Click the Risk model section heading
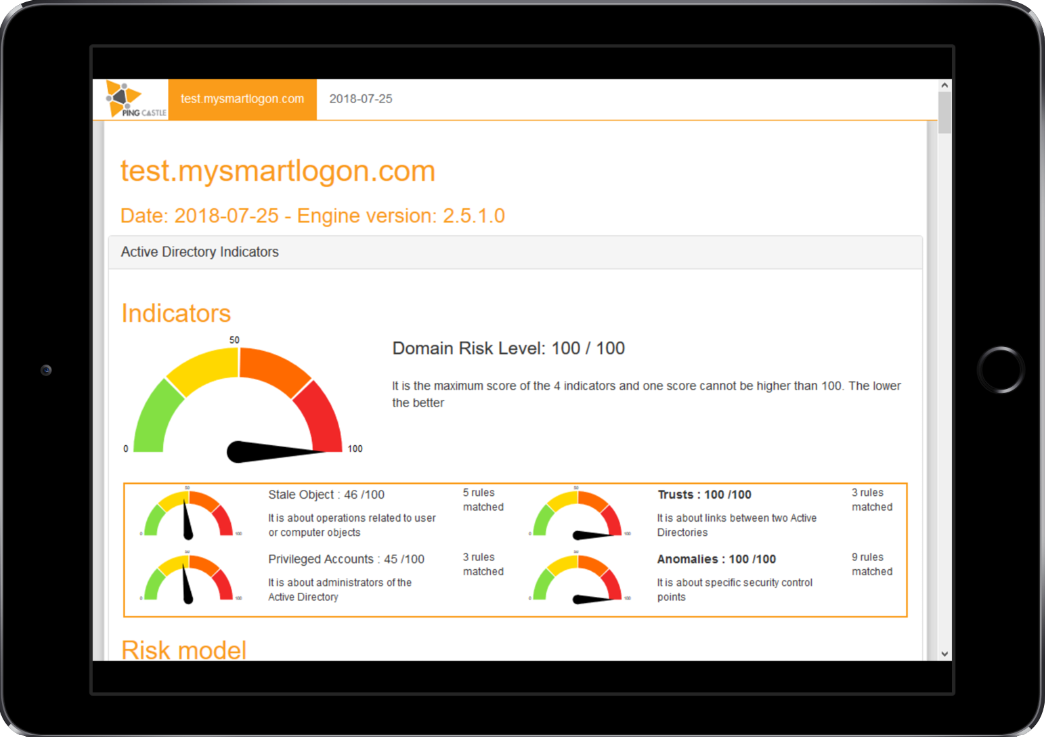Viewport: 1045px width, 737px height. 184,649
